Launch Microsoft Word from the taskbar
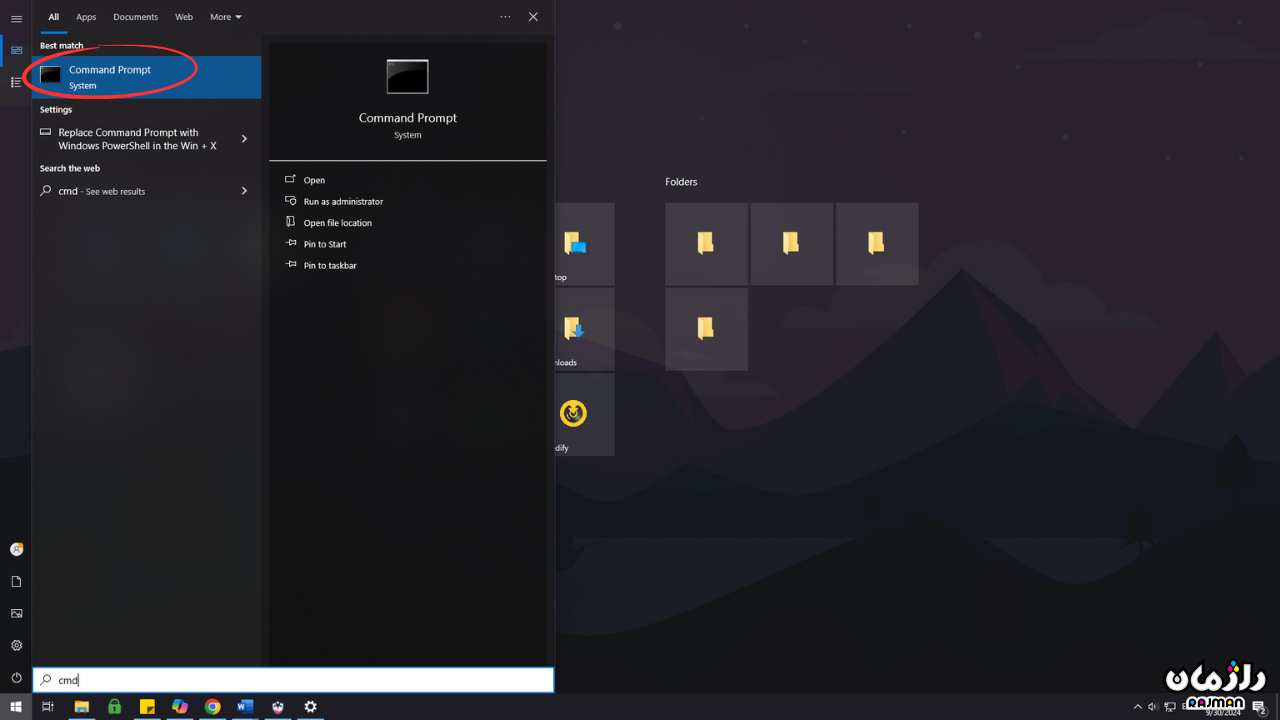The width and height of the screenshot is (1280, 720). click(x=245, y=707)
